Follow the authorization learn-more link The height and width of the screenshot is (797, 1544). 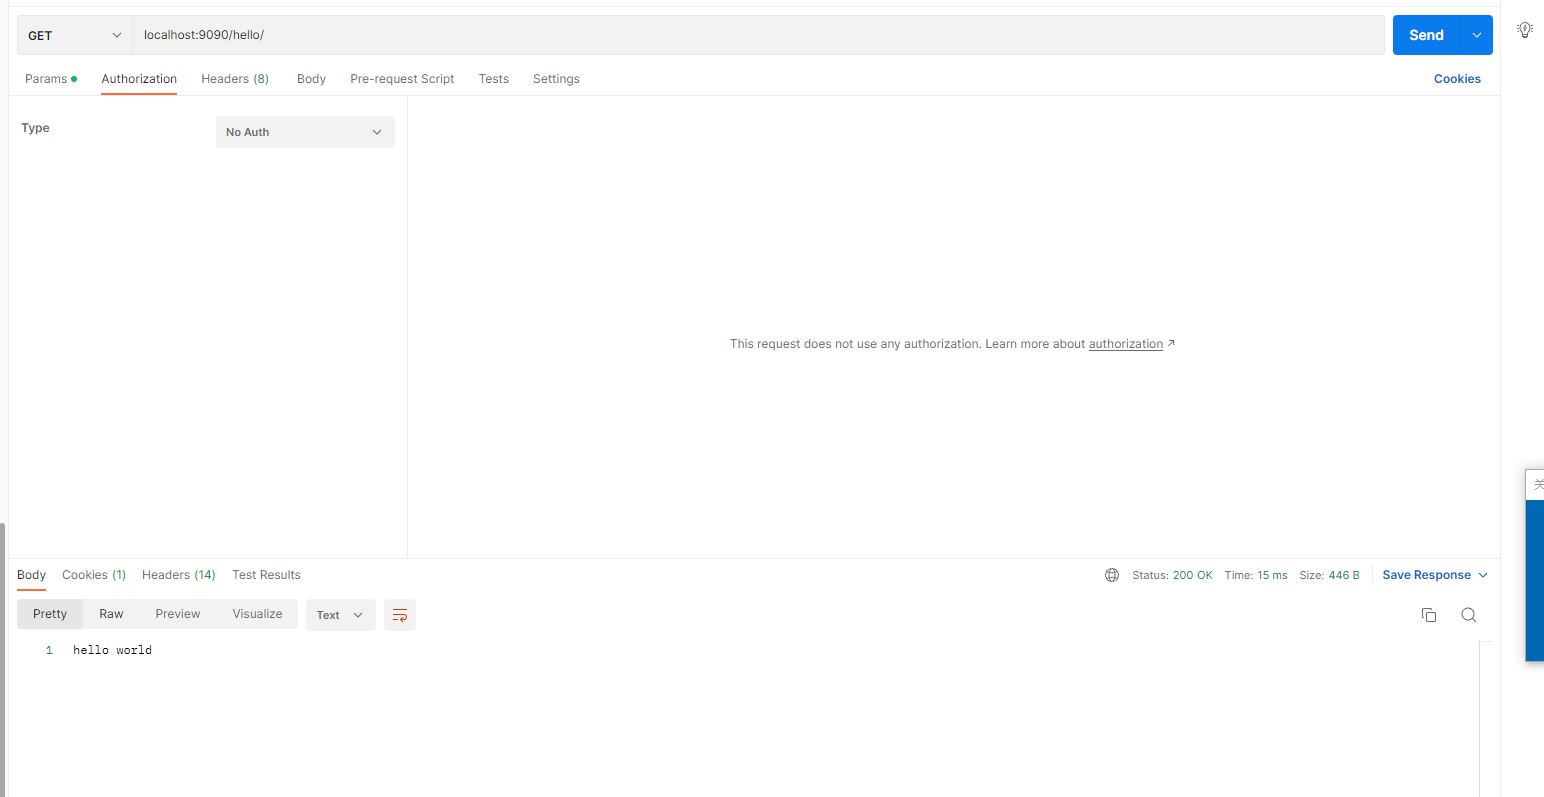point(1126,344)
